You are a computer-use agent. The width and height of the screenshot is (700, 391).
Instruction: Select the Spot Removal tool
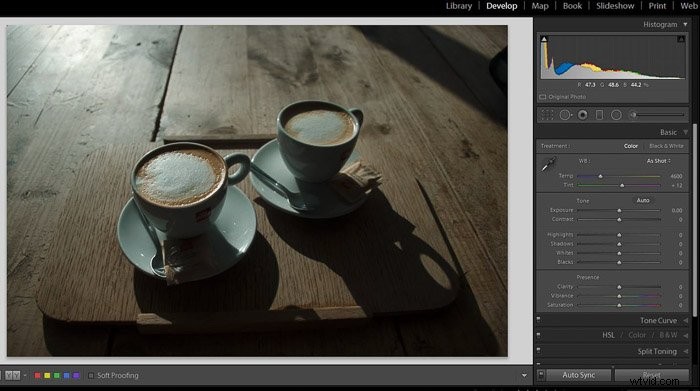pyautogui.click(x=565, y=115)
